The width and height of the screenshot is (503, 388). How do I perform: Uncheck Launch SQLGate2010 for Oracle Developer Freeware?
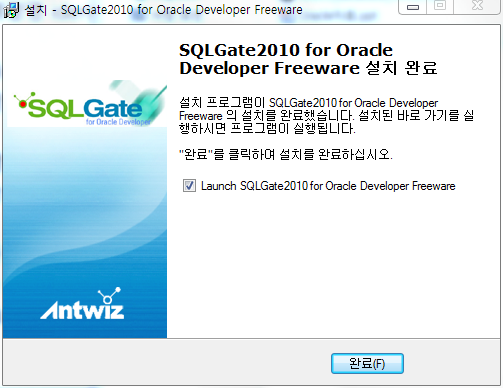click(189, 186)
